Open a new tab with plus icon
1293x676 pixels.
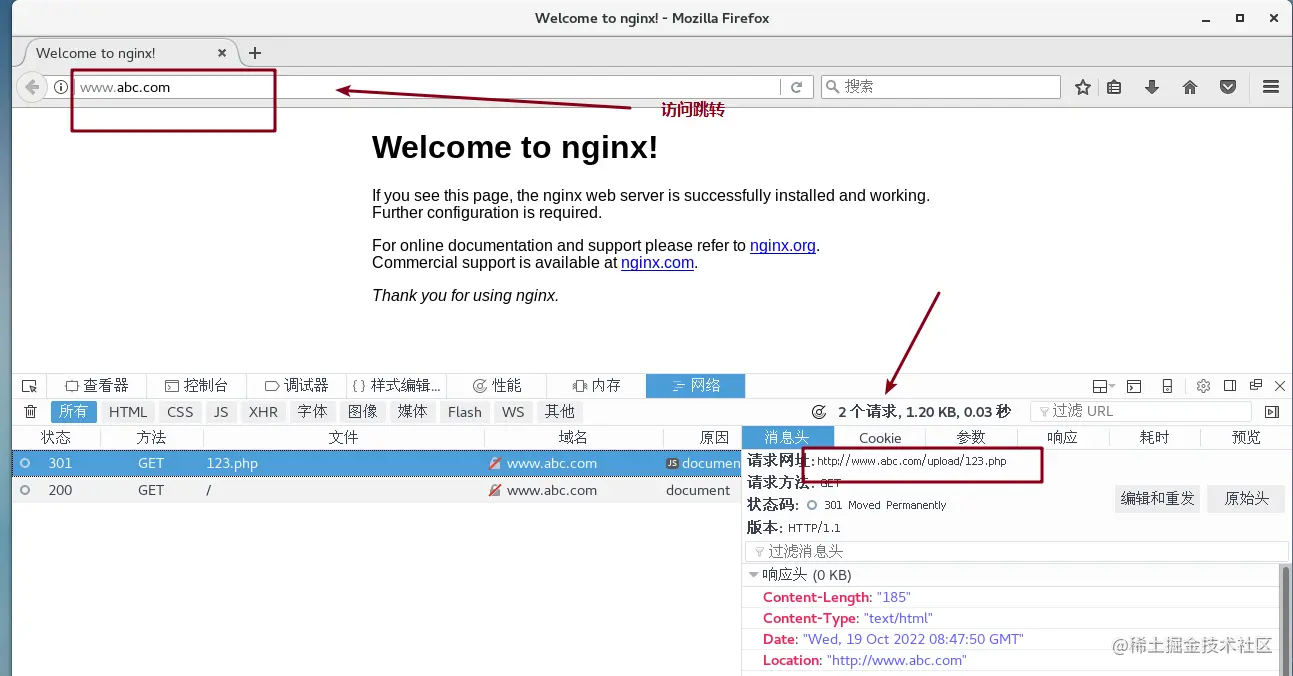click(255, 53)
